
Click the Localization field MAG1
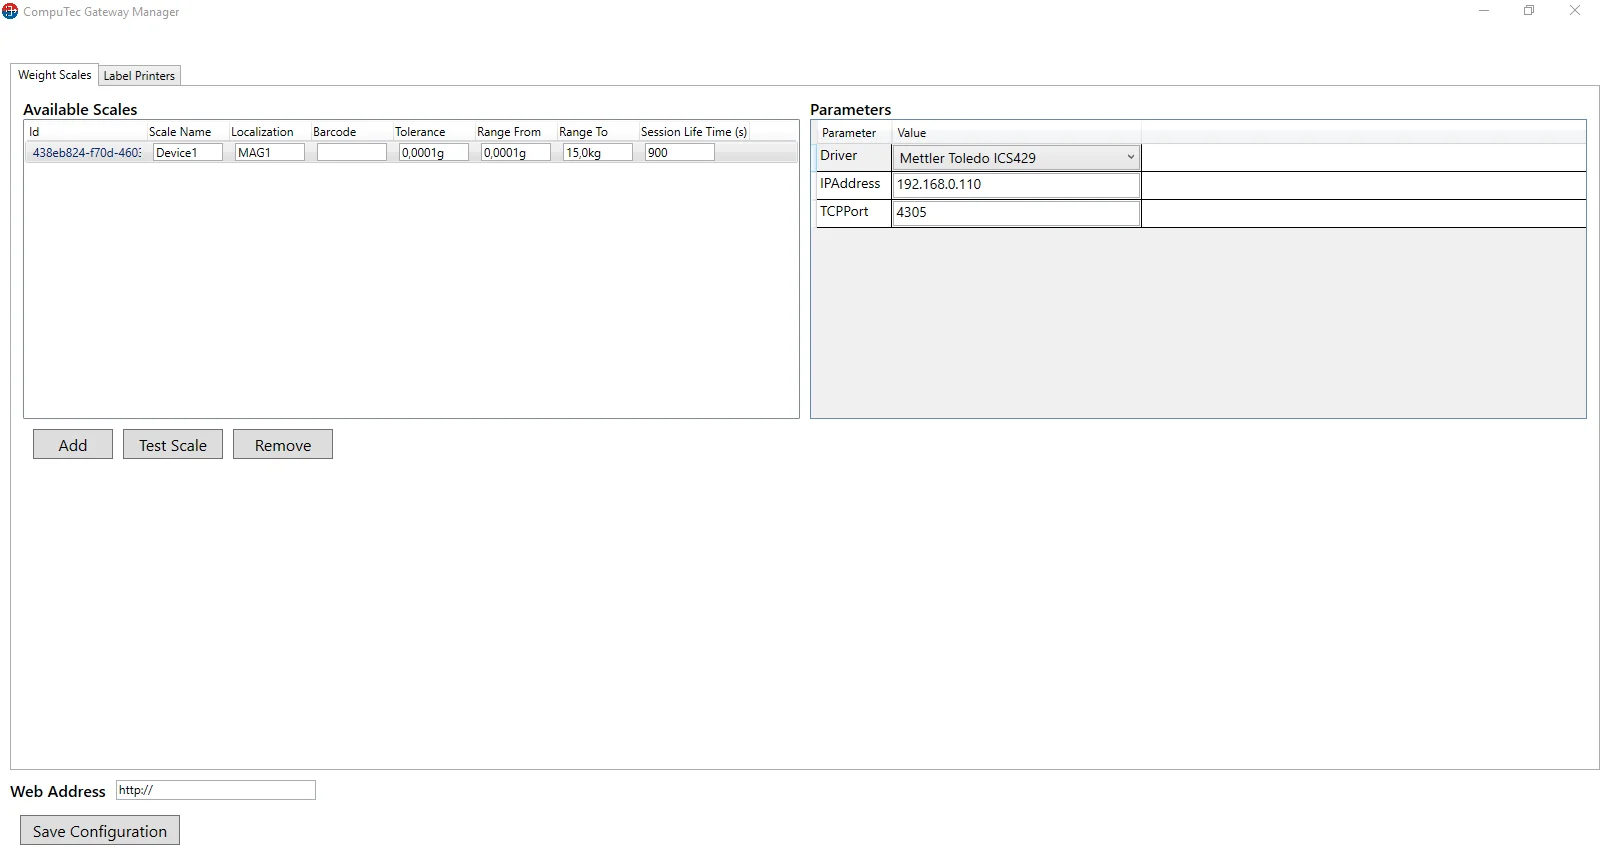click(x=269, y=153)
